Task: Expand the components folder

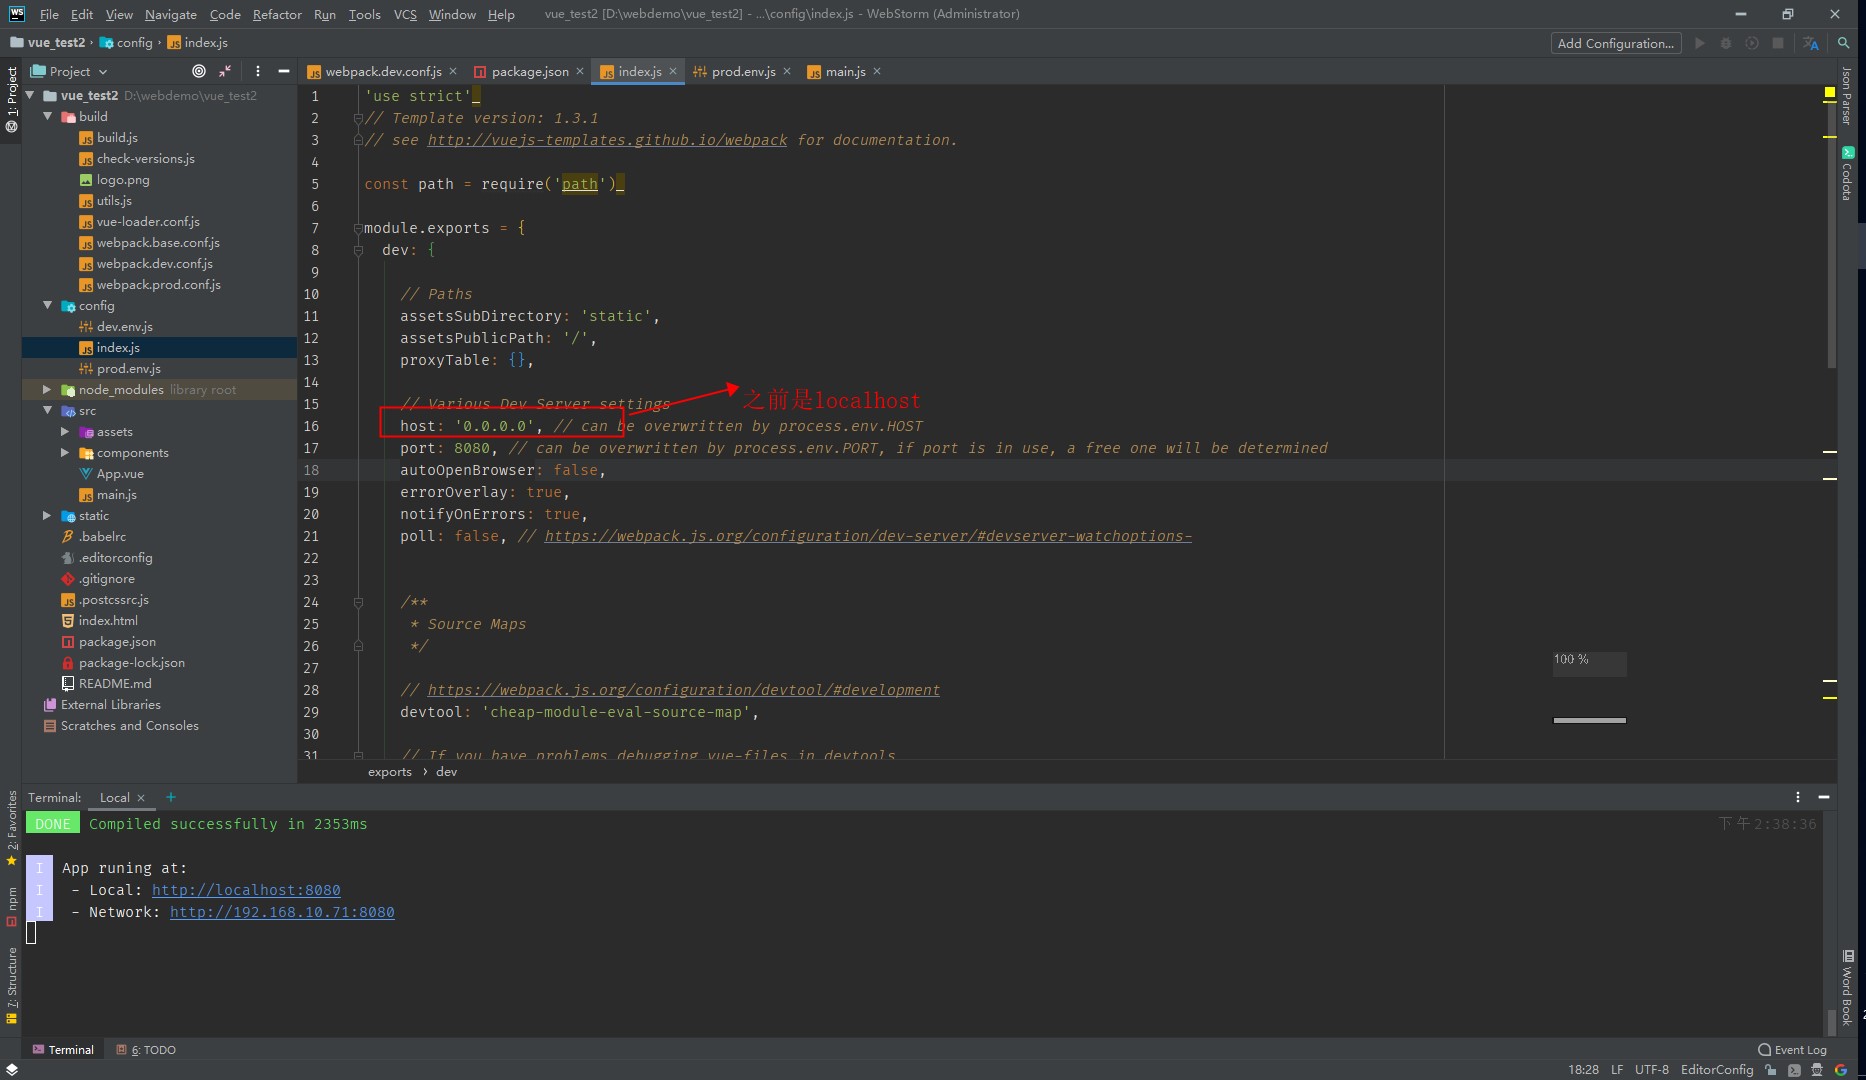Action: [x=65, y=452]
